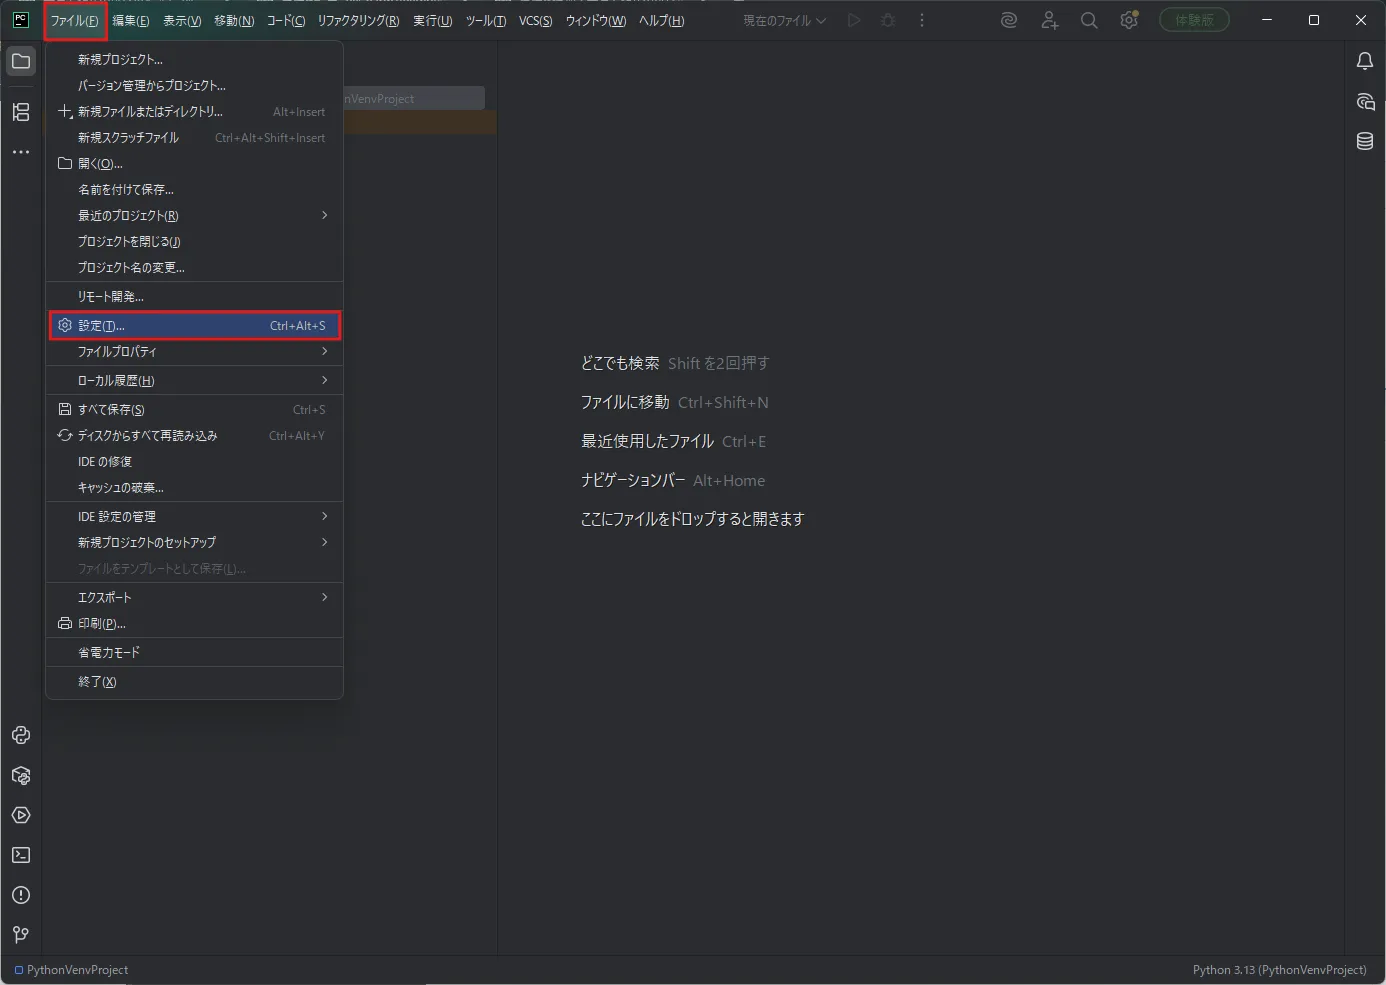Open the Terminal tool window icon

click(21, 855)
